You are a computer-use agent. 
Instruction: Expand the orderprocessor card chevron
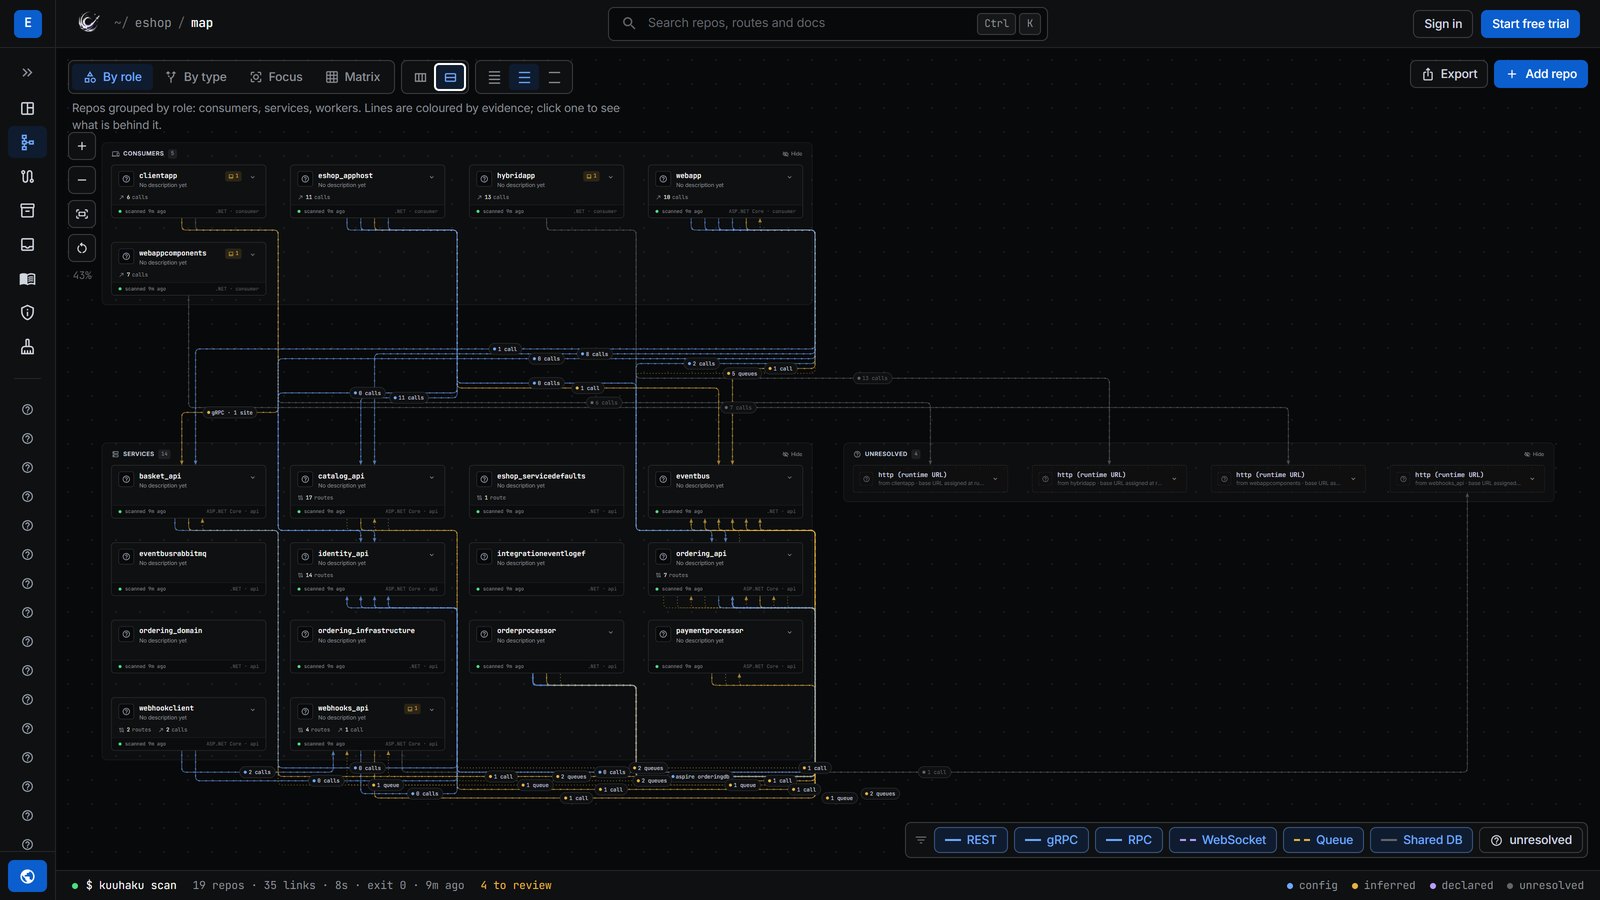(x=611, y=632)
